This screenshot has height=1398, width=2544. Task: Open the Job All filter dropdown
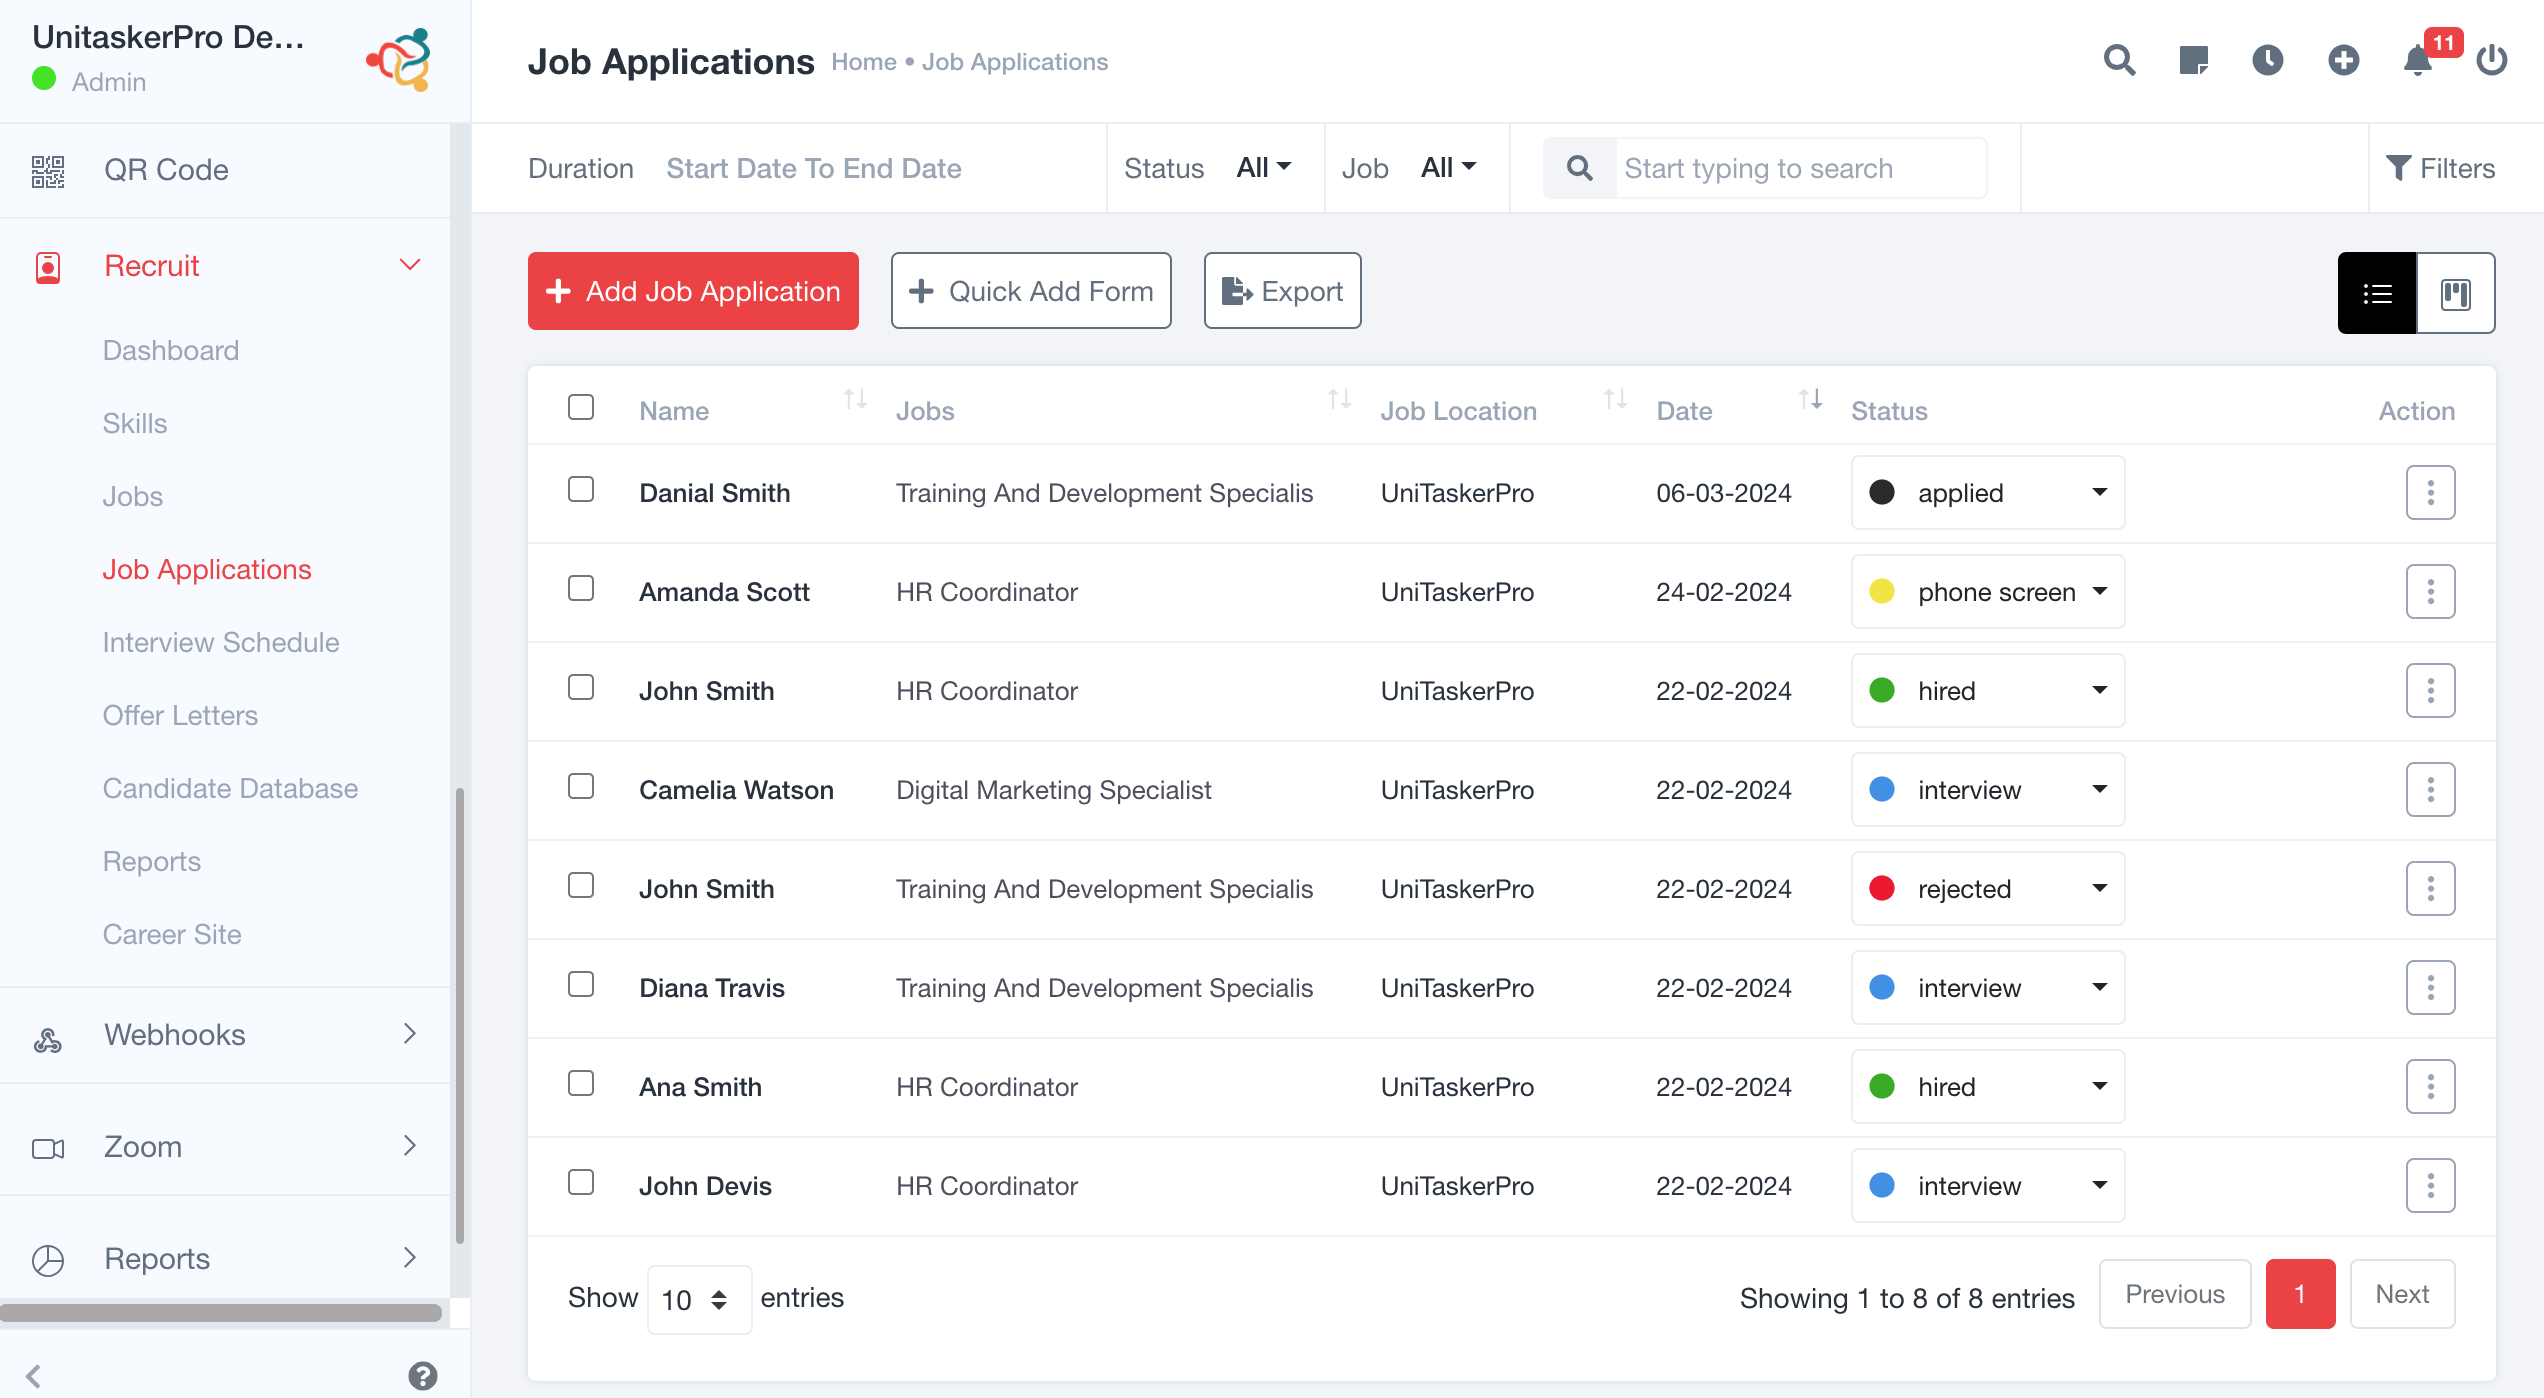[1448, 168]
